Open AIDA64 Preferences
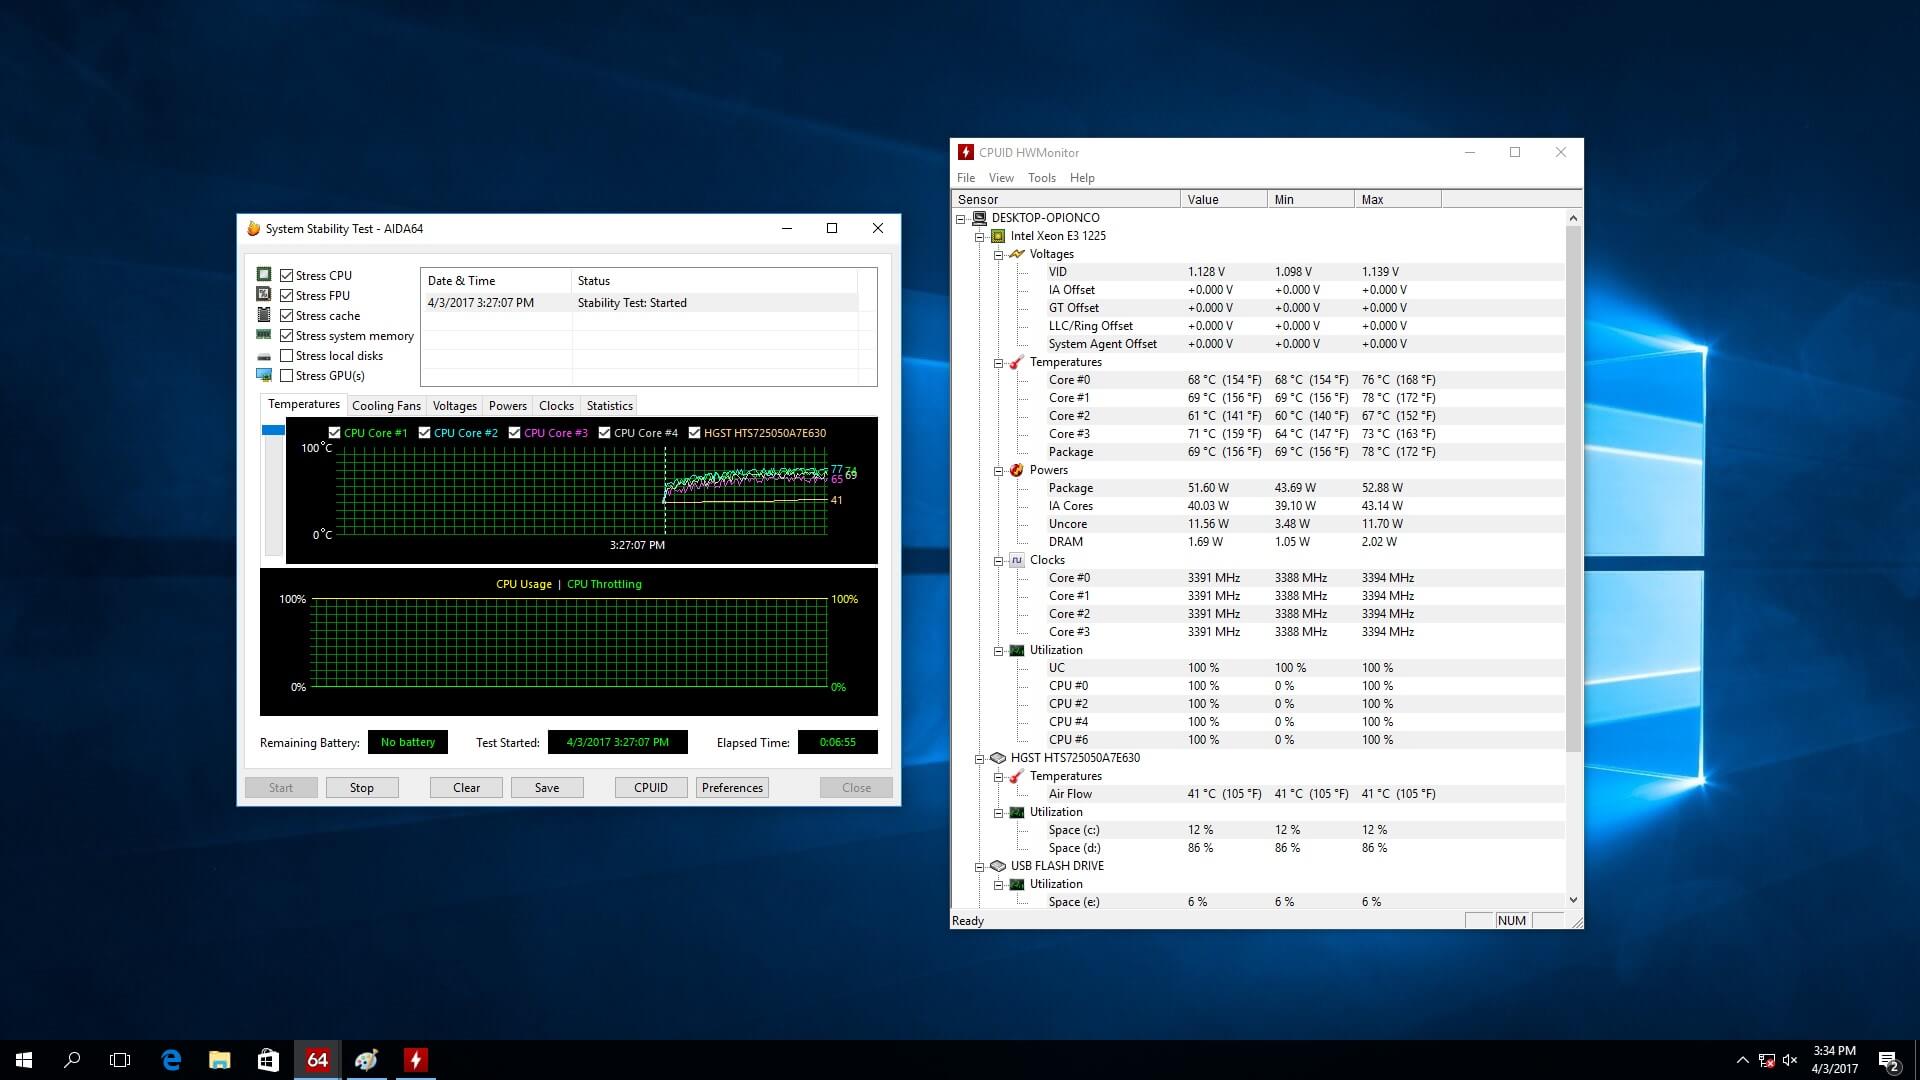 732,787
